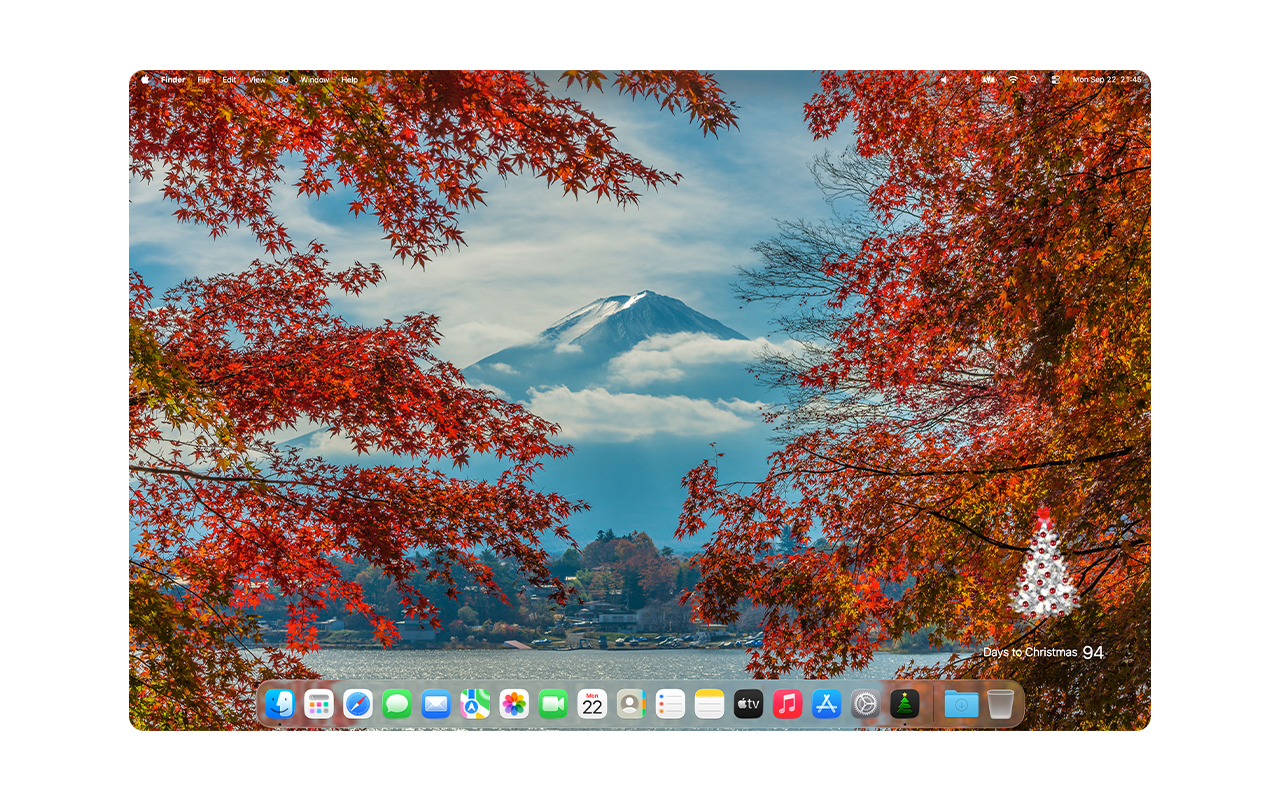Viewport: 1280px width, 800px height.
Task: Open the Downloads folder in Dock
Action: pyautogui.click(x=961, y=704)
